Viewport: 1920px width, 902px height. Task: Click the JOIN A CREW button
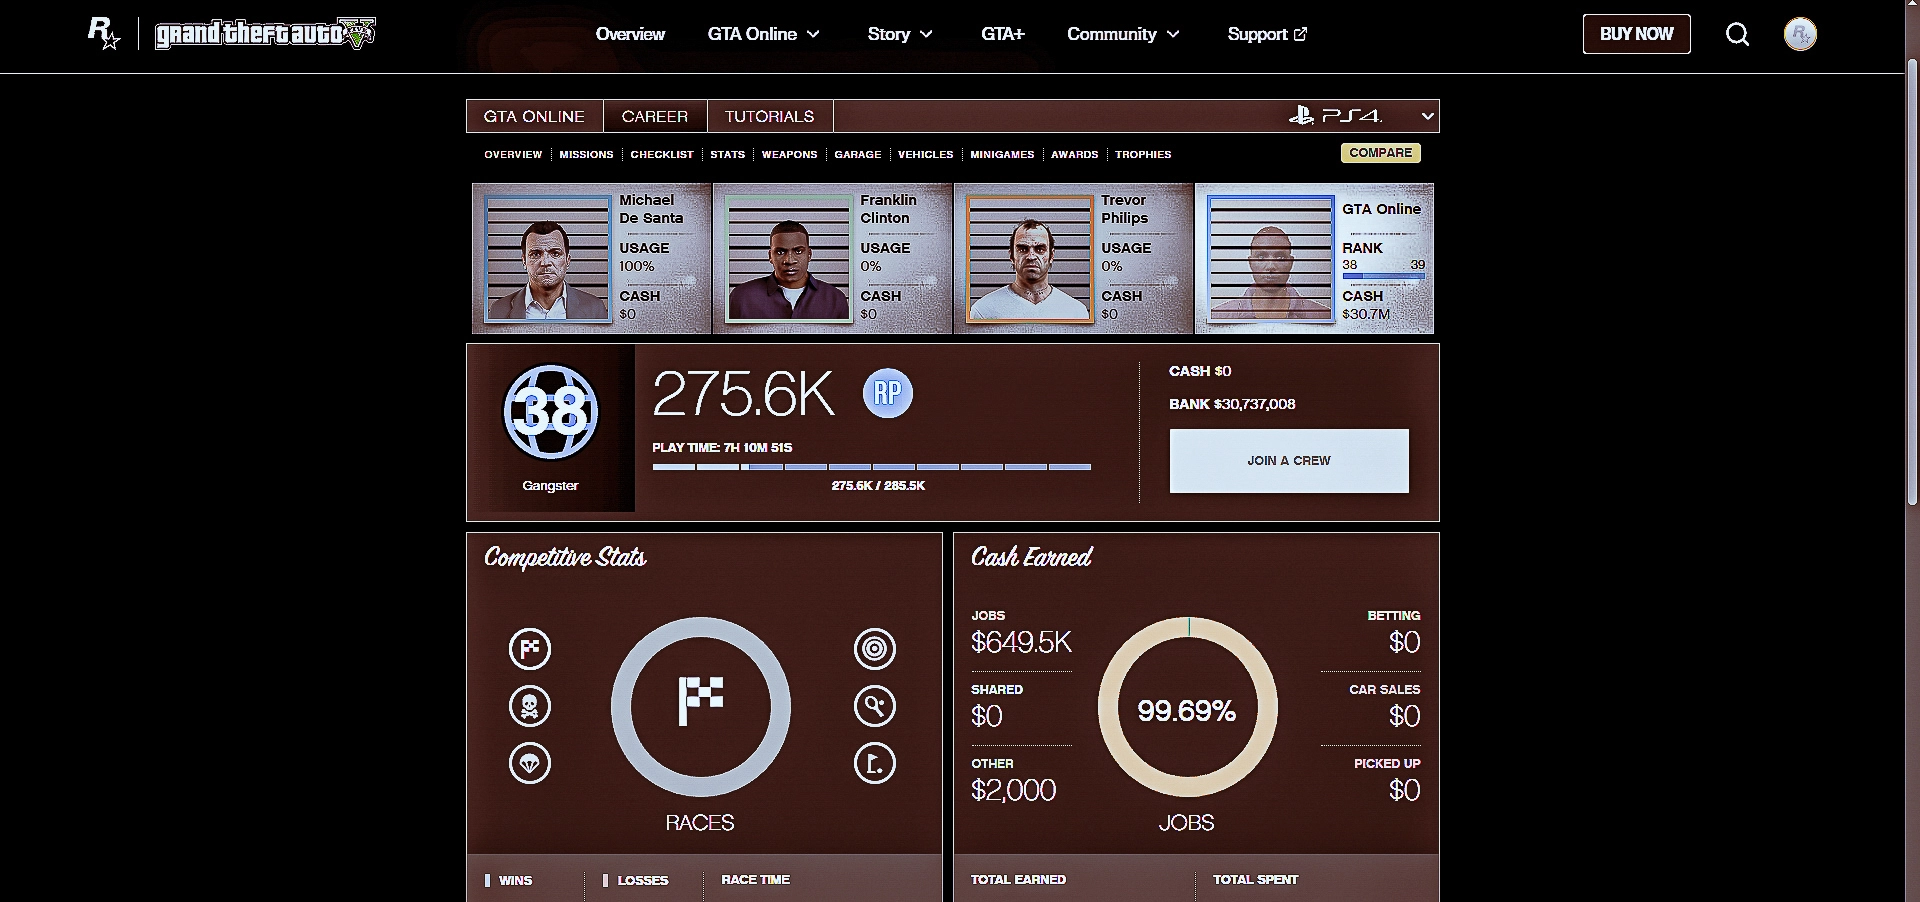pos(1289,461)
